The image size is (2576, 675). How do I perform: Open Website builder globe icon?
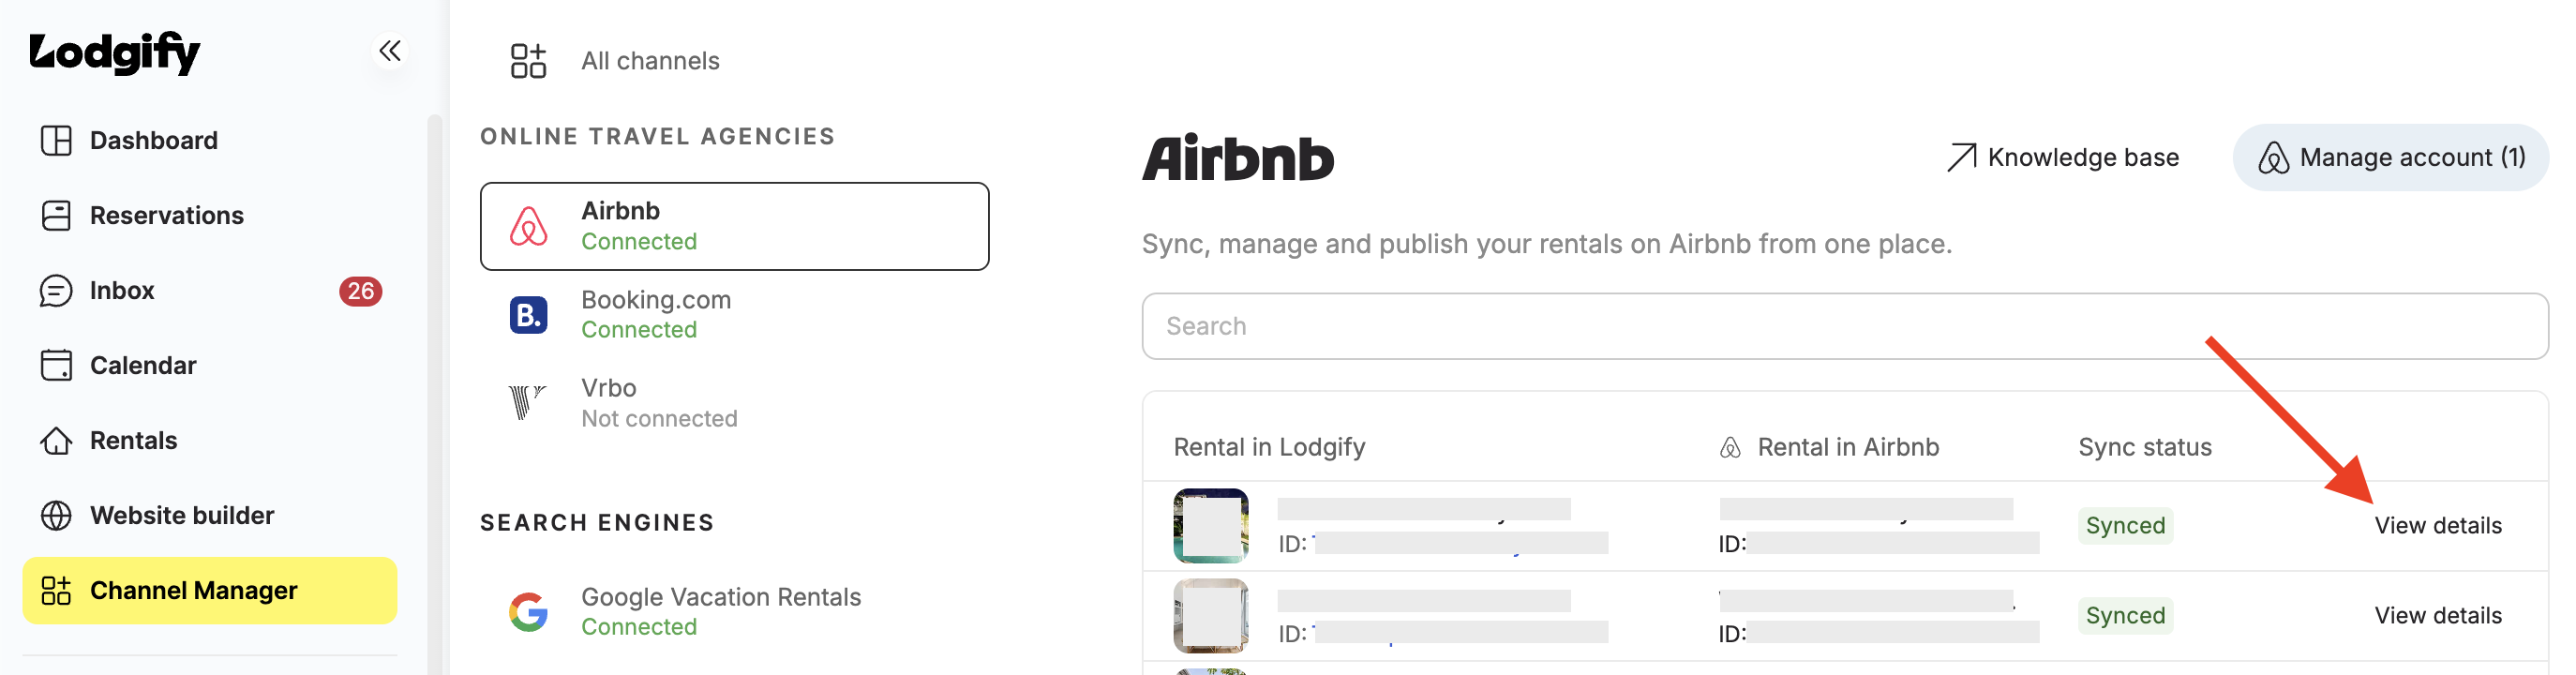click(56, 515)
